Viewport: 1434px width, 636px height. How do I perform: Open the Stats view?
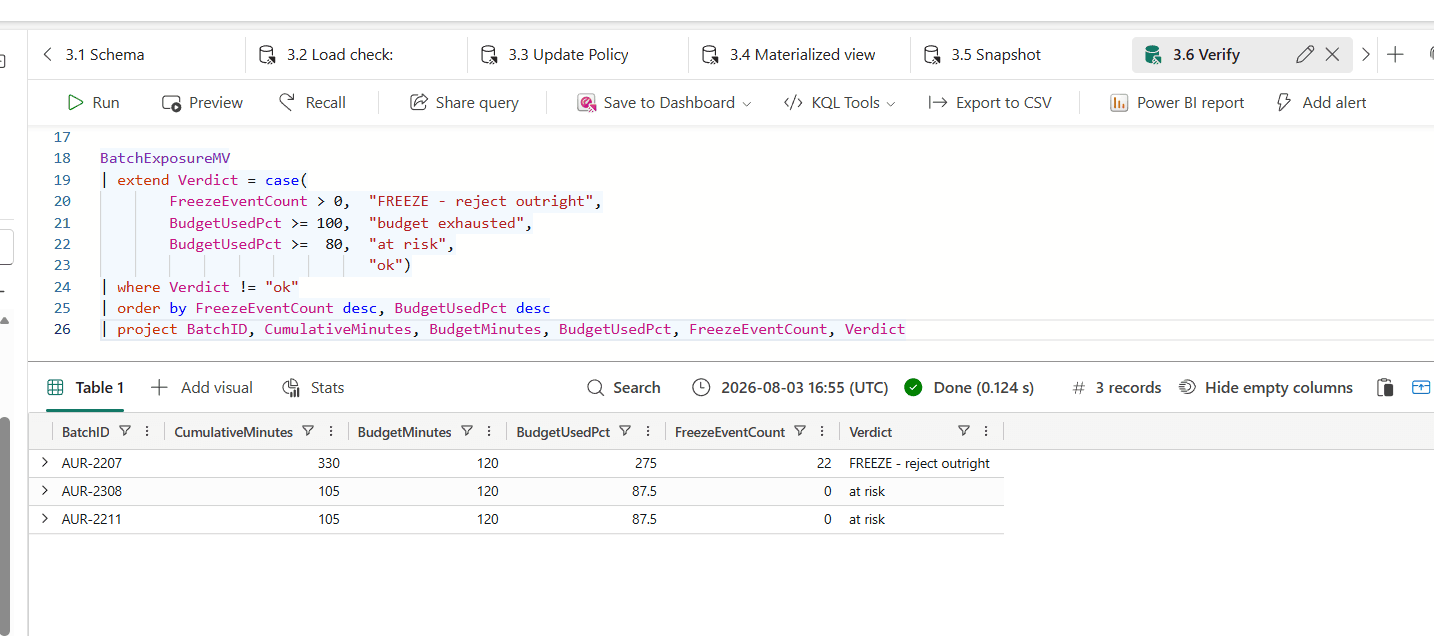tap(313, 388)
